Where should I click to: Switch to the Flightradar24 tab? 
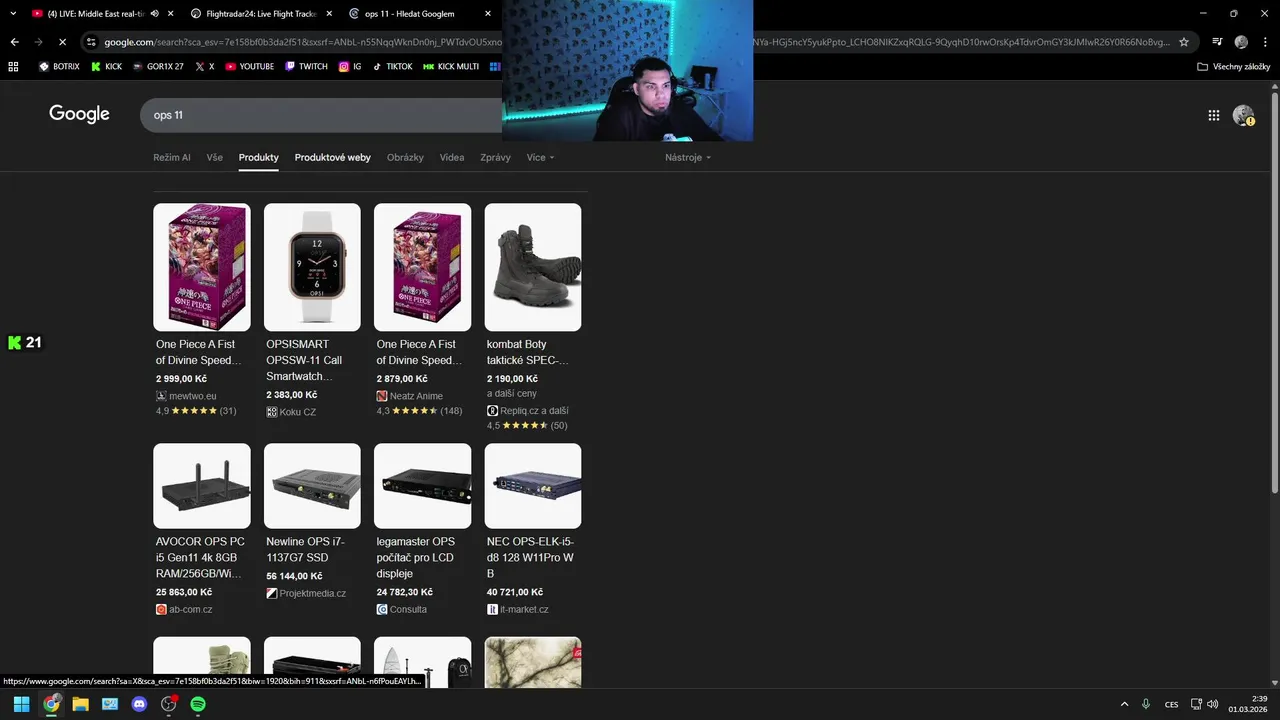pos(260,14)
